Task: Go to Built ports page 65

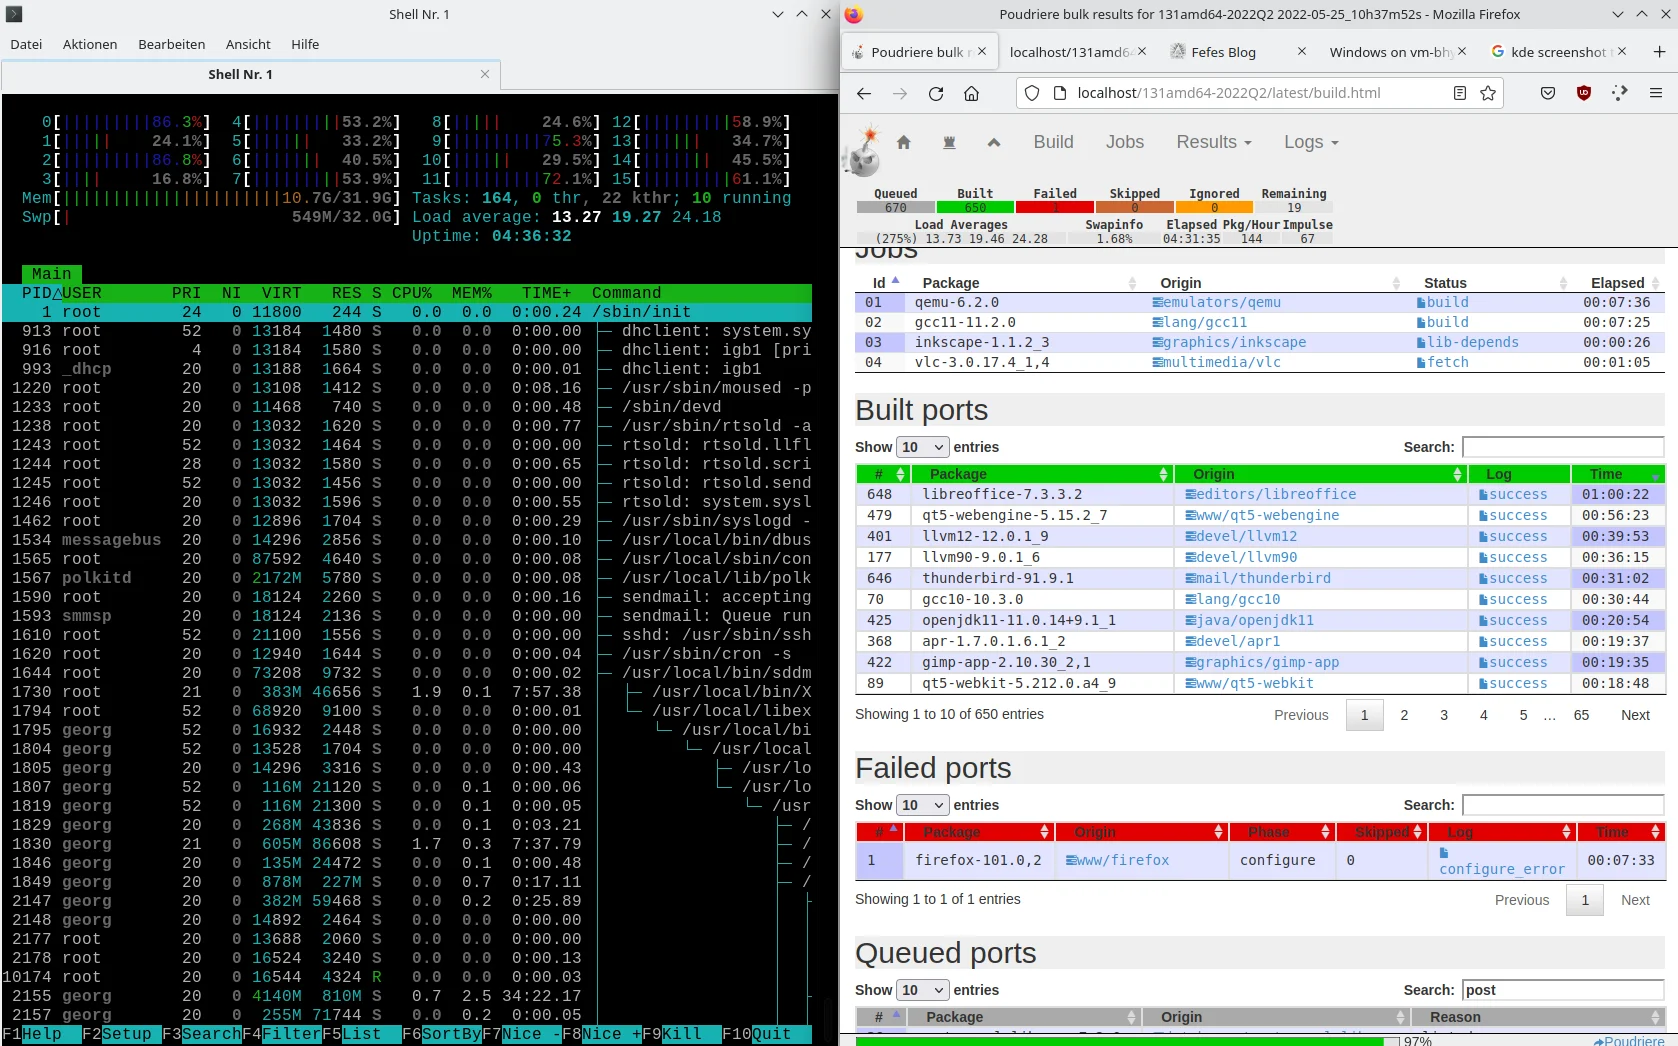Action: [x=1581, y=715]
